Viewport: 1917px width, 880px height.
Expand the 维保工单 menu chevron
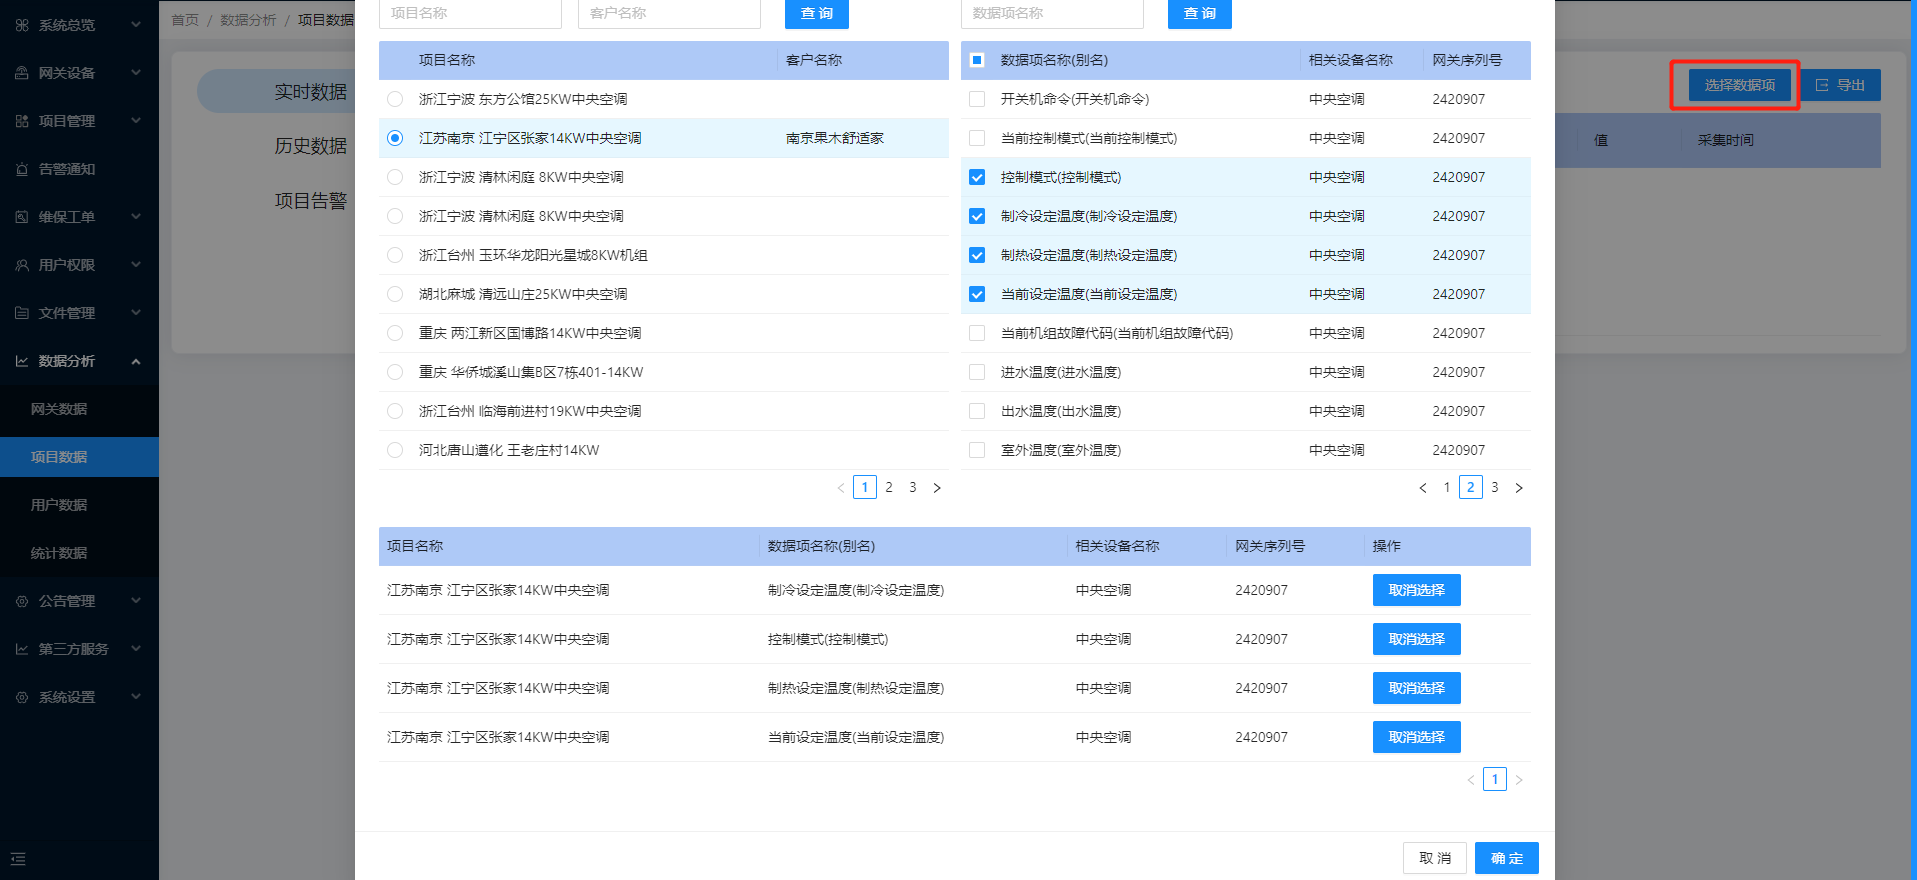tap(136, 217)
